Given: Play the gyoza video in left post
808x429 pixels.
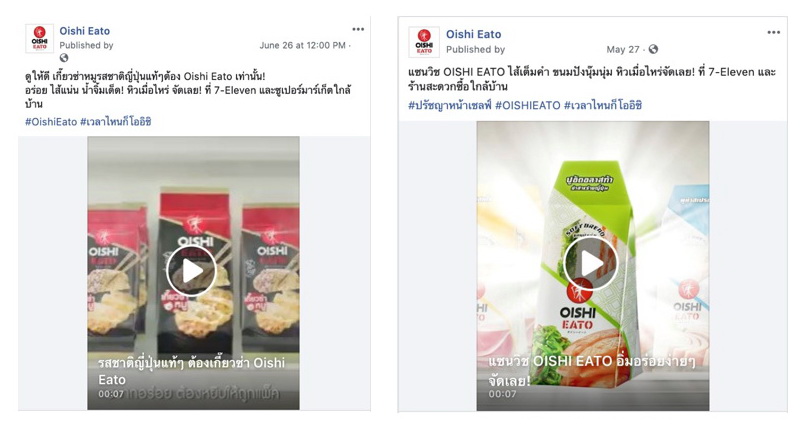Looking at the screenshot, I should (191, 270).
